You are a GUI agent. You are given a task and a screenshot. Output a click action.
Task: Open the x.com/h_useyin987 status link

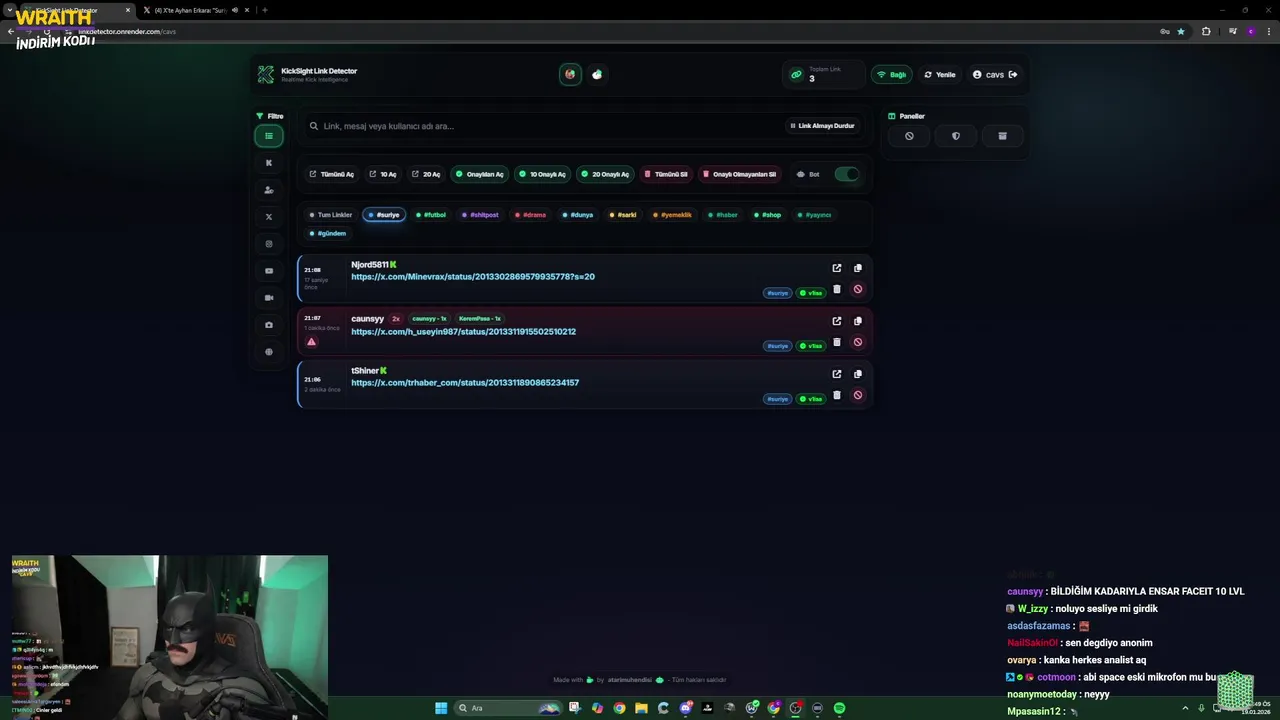point(463,332)
